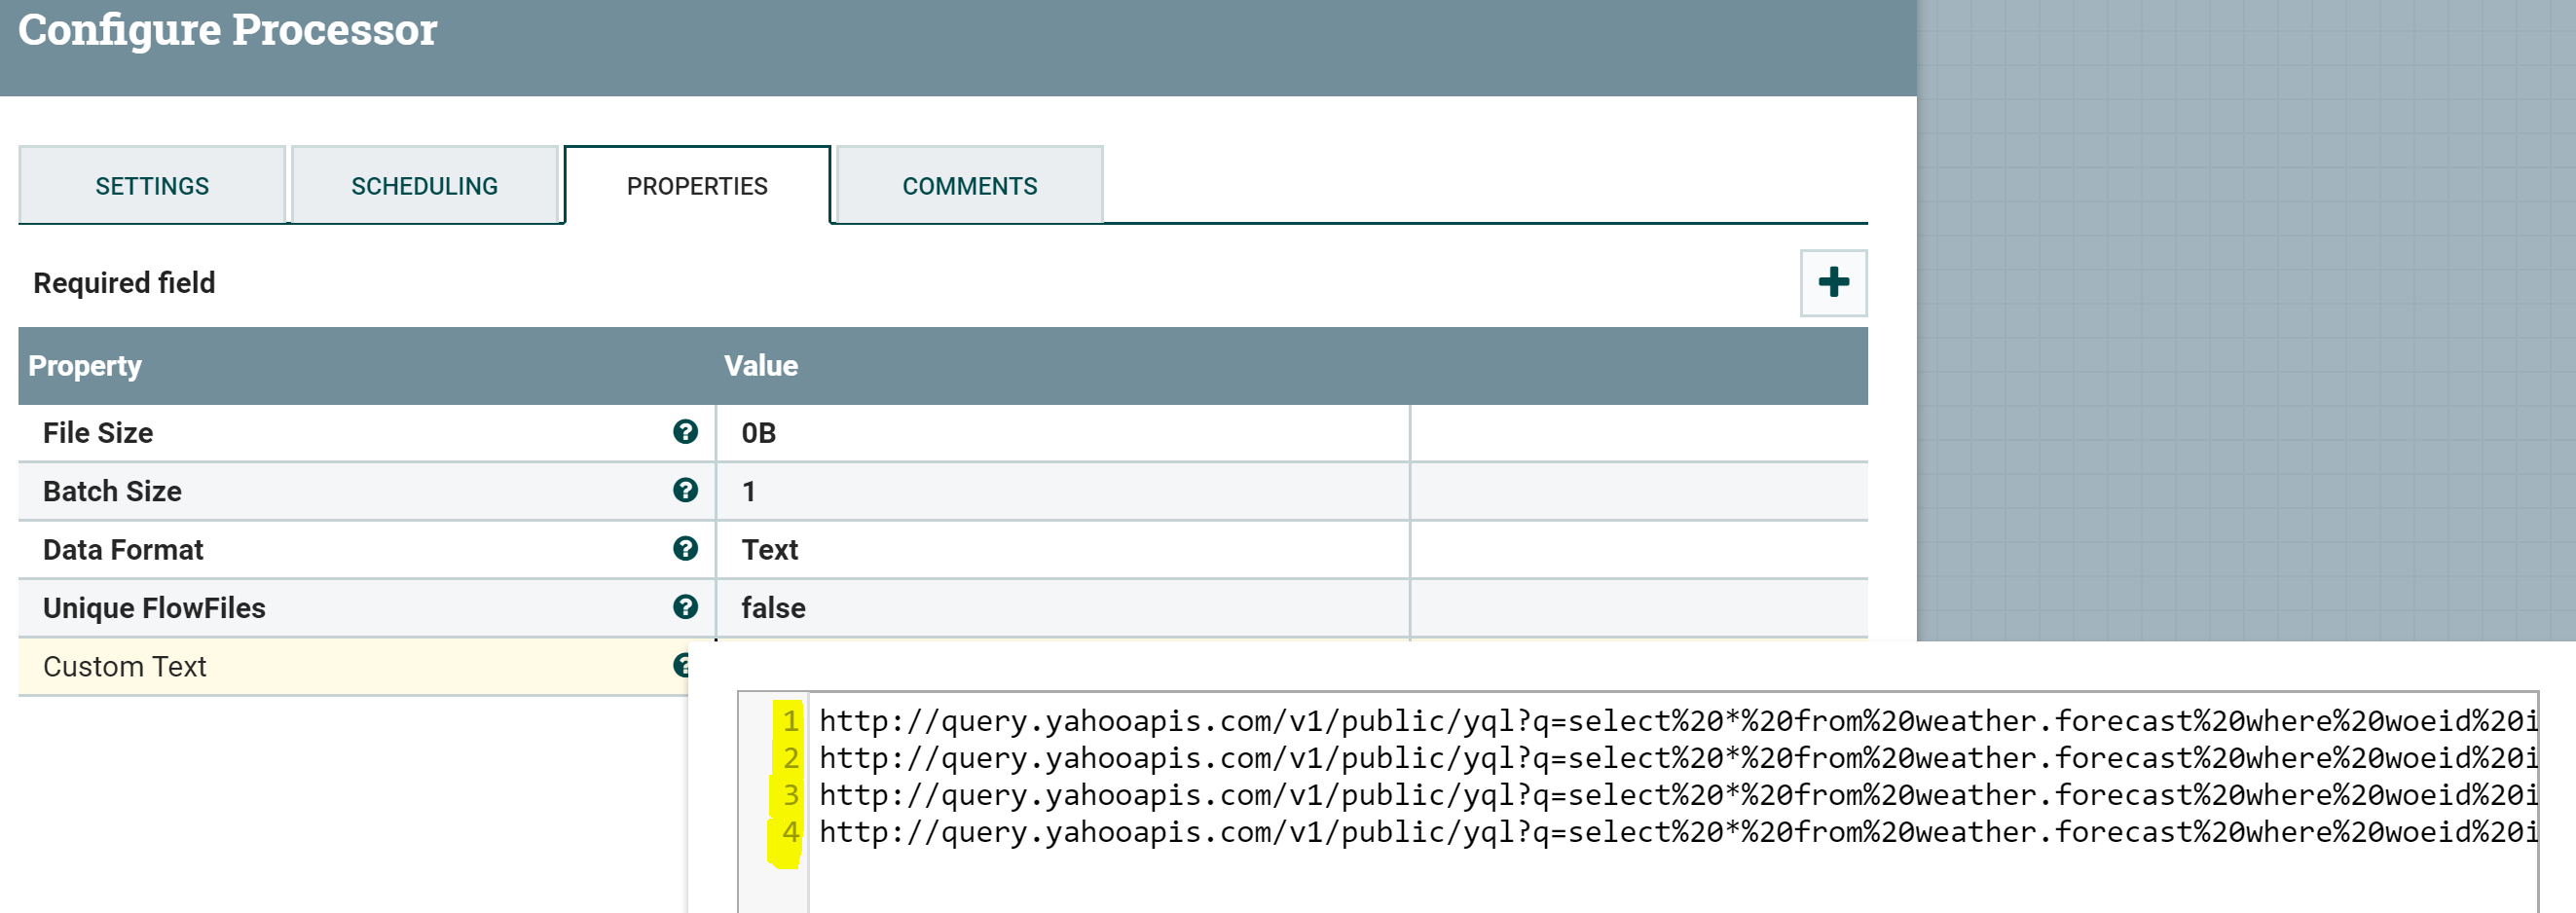Image resolution: width=2576 pixels, height=913 pixels.
Task: Select the Comments tab
Action: coord(969,185)
